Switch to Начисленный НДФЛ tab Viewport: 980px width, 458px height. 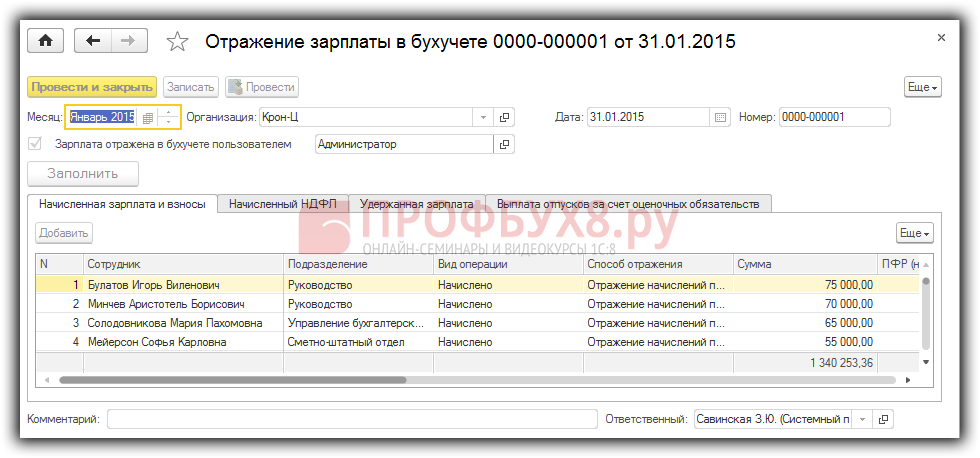[x=282, y=204]
